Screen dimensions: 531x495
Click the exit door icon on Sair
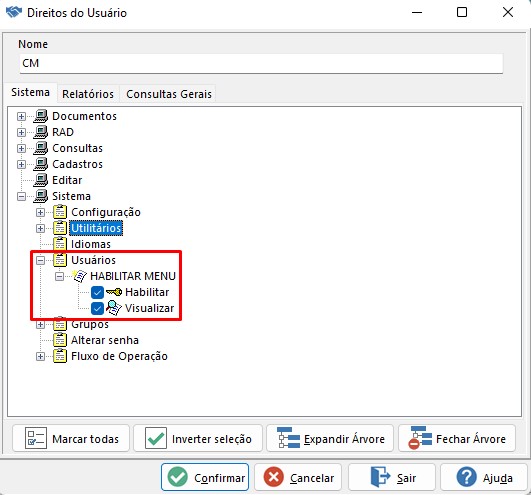pyautogui.click(x=380, y=477)
